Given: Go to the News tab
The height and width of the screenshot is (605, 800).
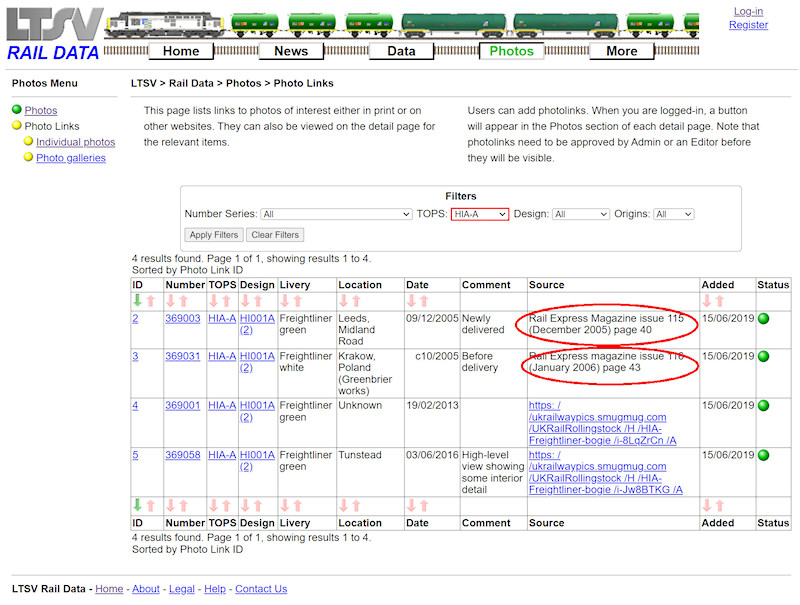Looking at the screenshot, I should (291, 51).
